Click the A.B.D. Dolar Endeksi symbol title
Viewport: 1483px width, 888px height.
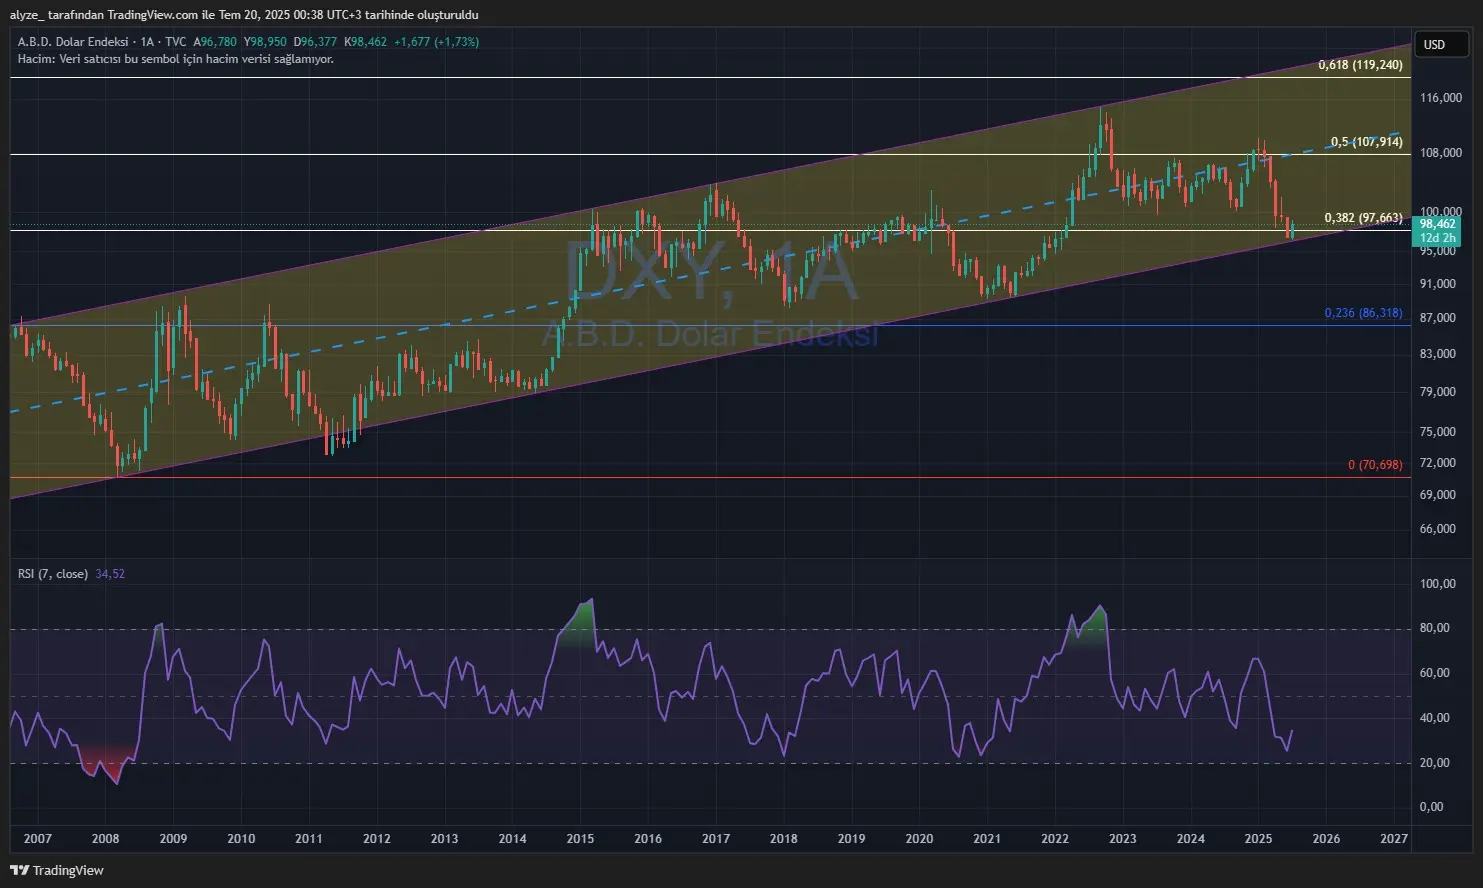tap(73, 42)
